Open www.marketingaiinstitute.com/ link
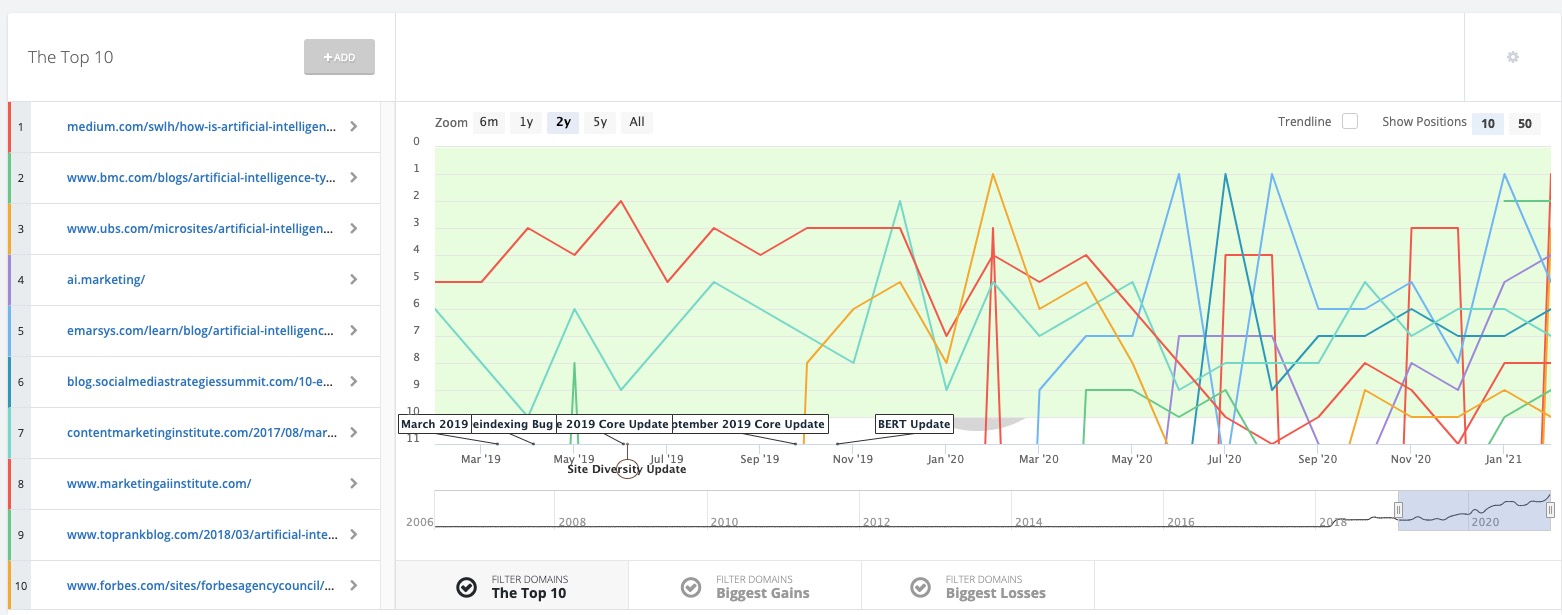Screen dimensions: 1562x615 coord(159,484)
